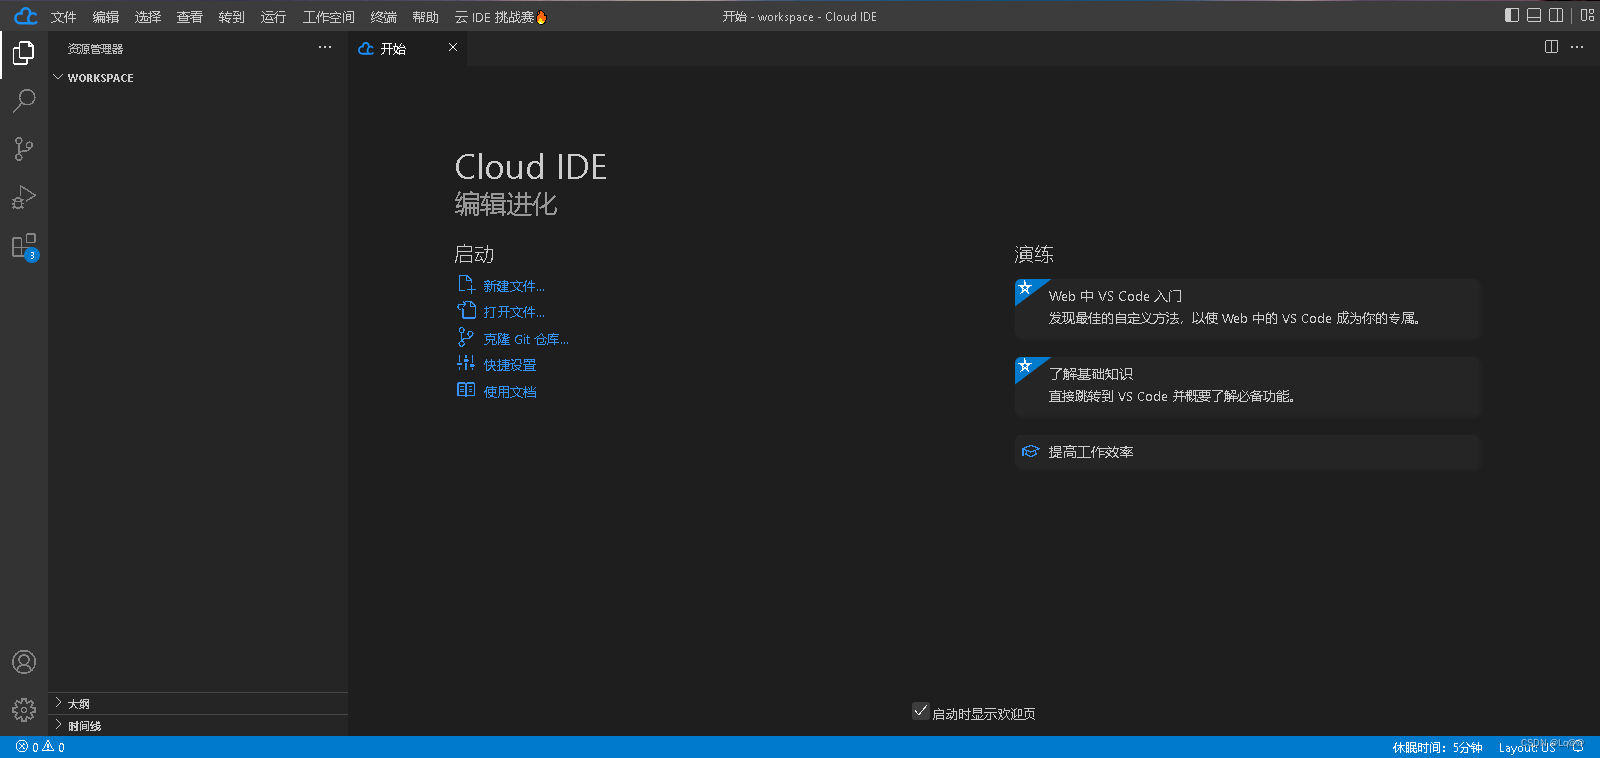Open the Web 中 VS Code 入门 walkthrough
1600x758 pixels.
pos(1247,309)
